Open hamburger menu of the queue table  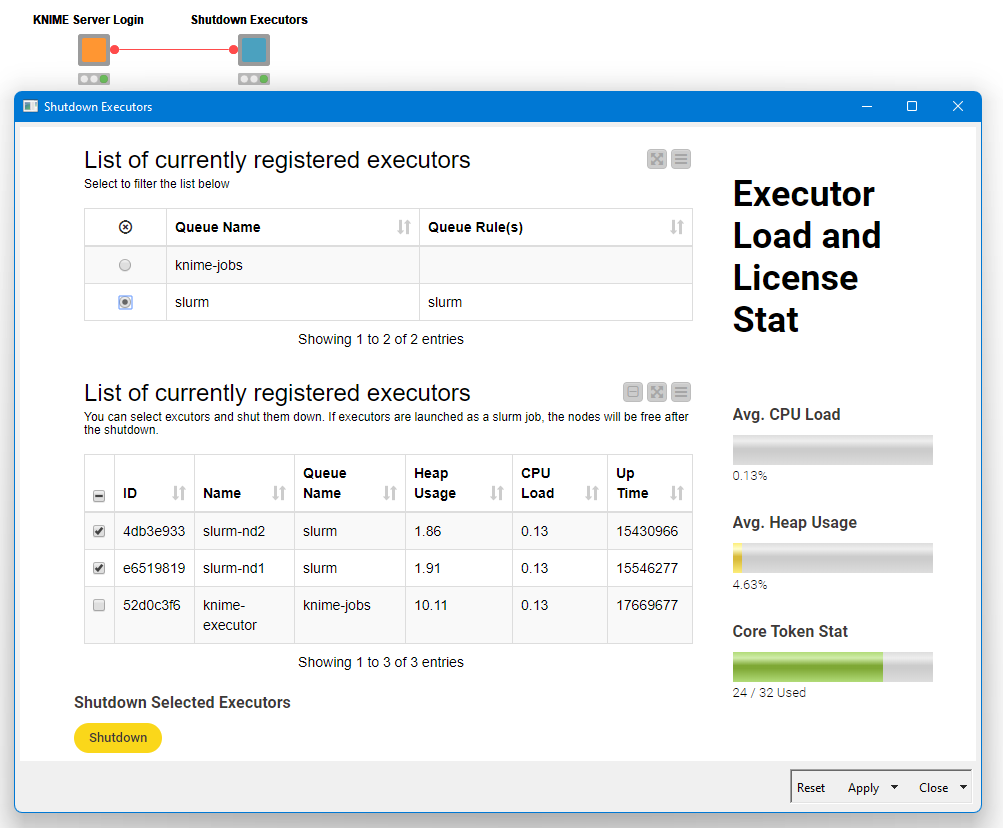[681, 159]
